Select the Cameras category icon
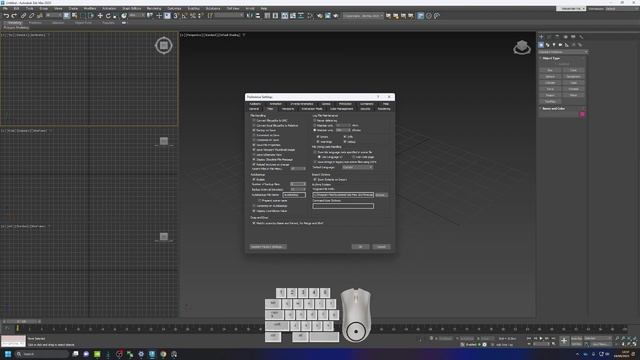 (x=560, y=45)
